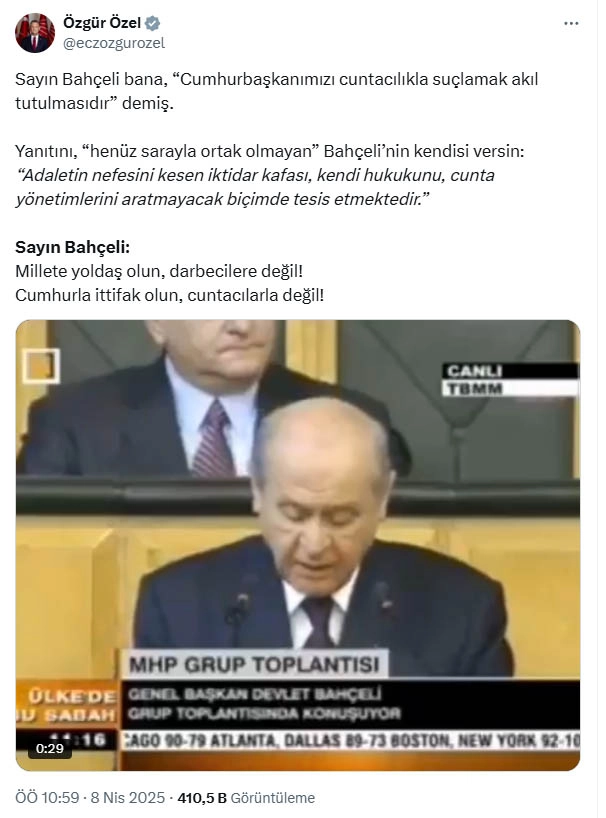Play the Bahçeli speech video
The image size is (606, 818).
coord(298,545)
